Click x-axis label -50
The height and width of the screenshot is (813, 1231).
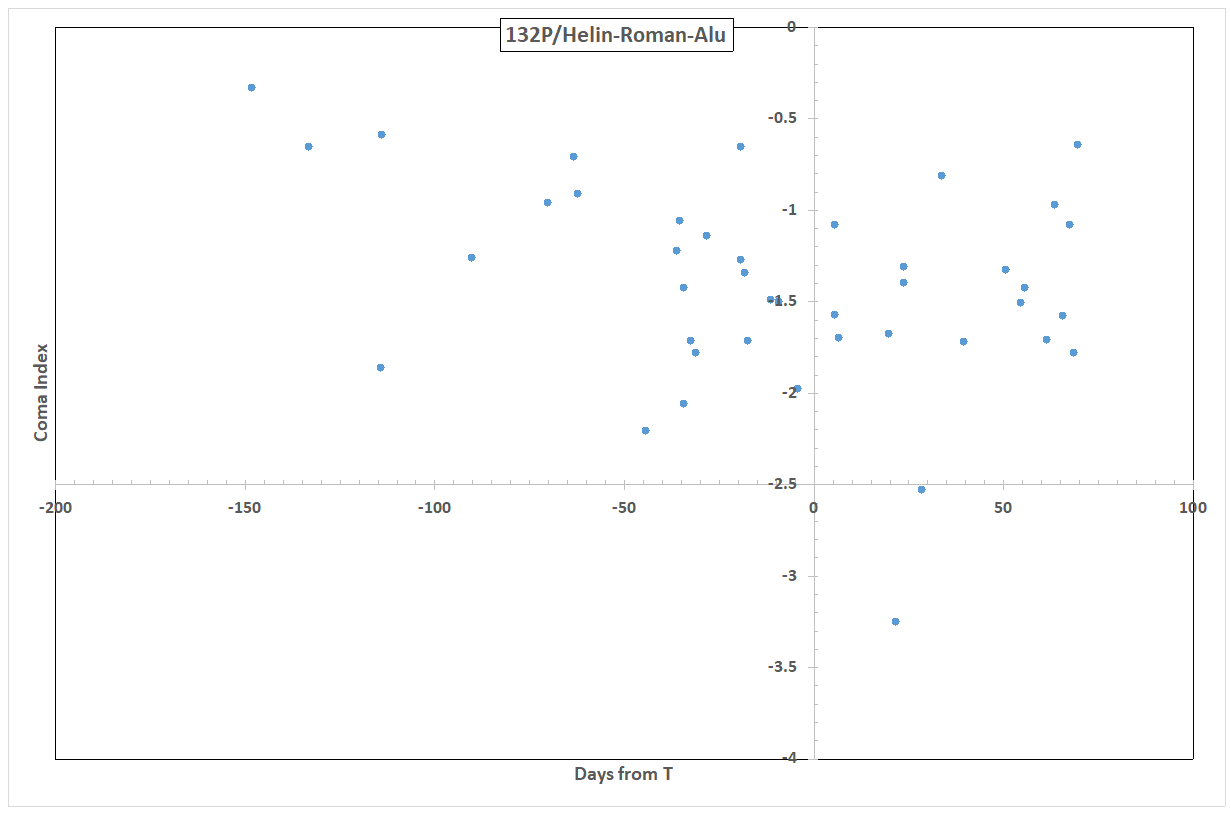click(x=625, y=508)
